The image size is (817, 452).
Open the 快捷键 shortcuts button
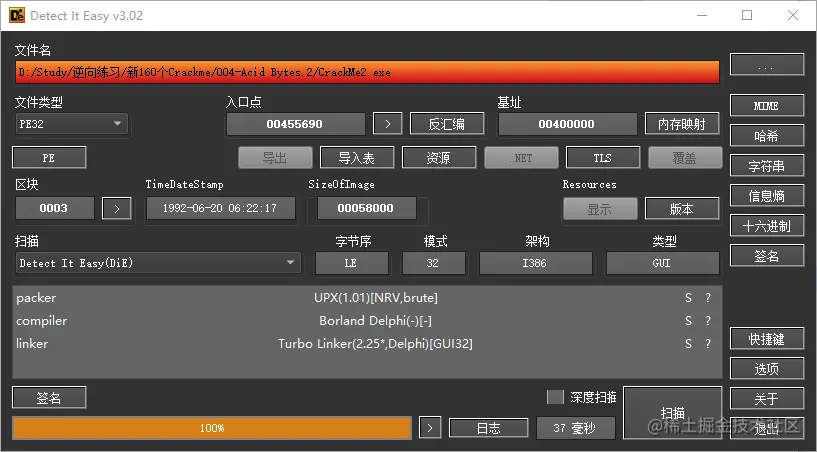(x=767, y=339)
